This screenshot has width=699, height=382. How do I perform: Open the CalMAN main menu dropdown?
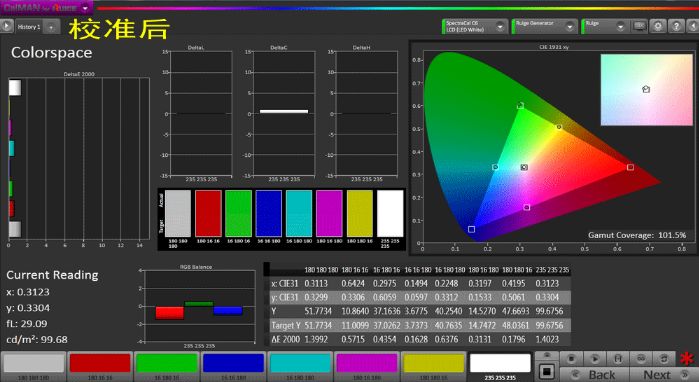tap(85, 8)
